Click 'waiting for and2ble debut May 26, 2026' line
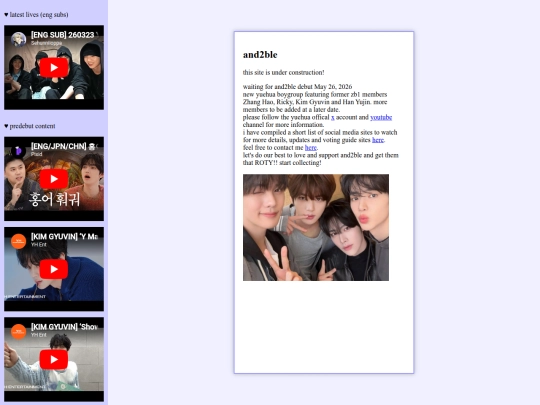Viewport: 540px width, 405px height. [298, 86]
